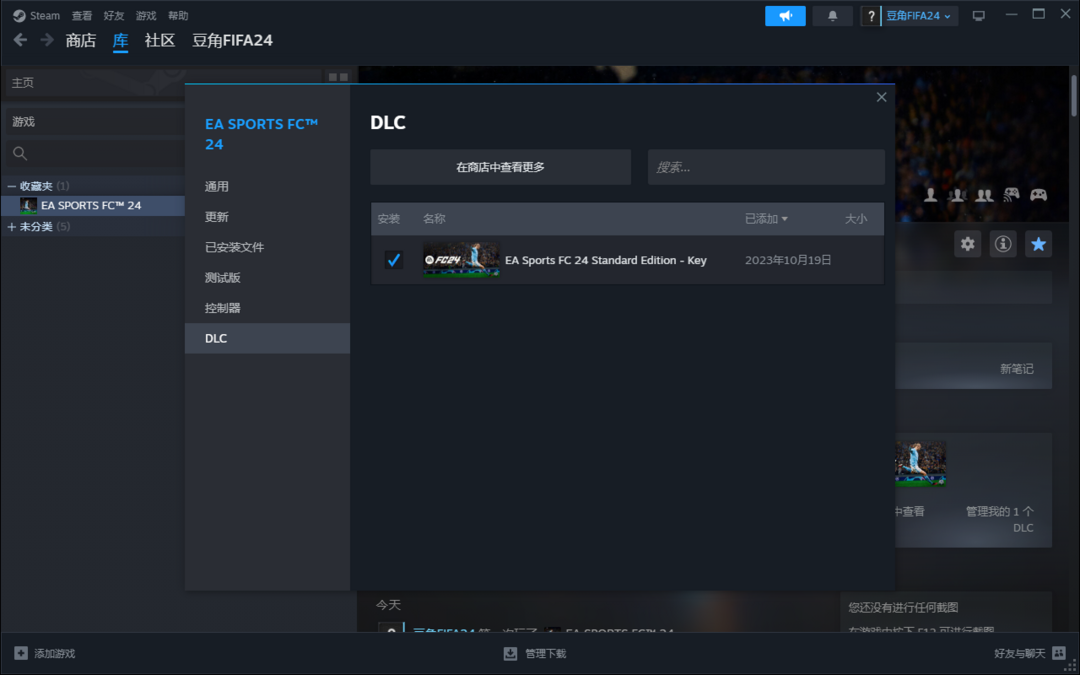The image size is (1080, 675).
Task: Sort DLC list by 名称 column
Action: [x=434, y=219]
